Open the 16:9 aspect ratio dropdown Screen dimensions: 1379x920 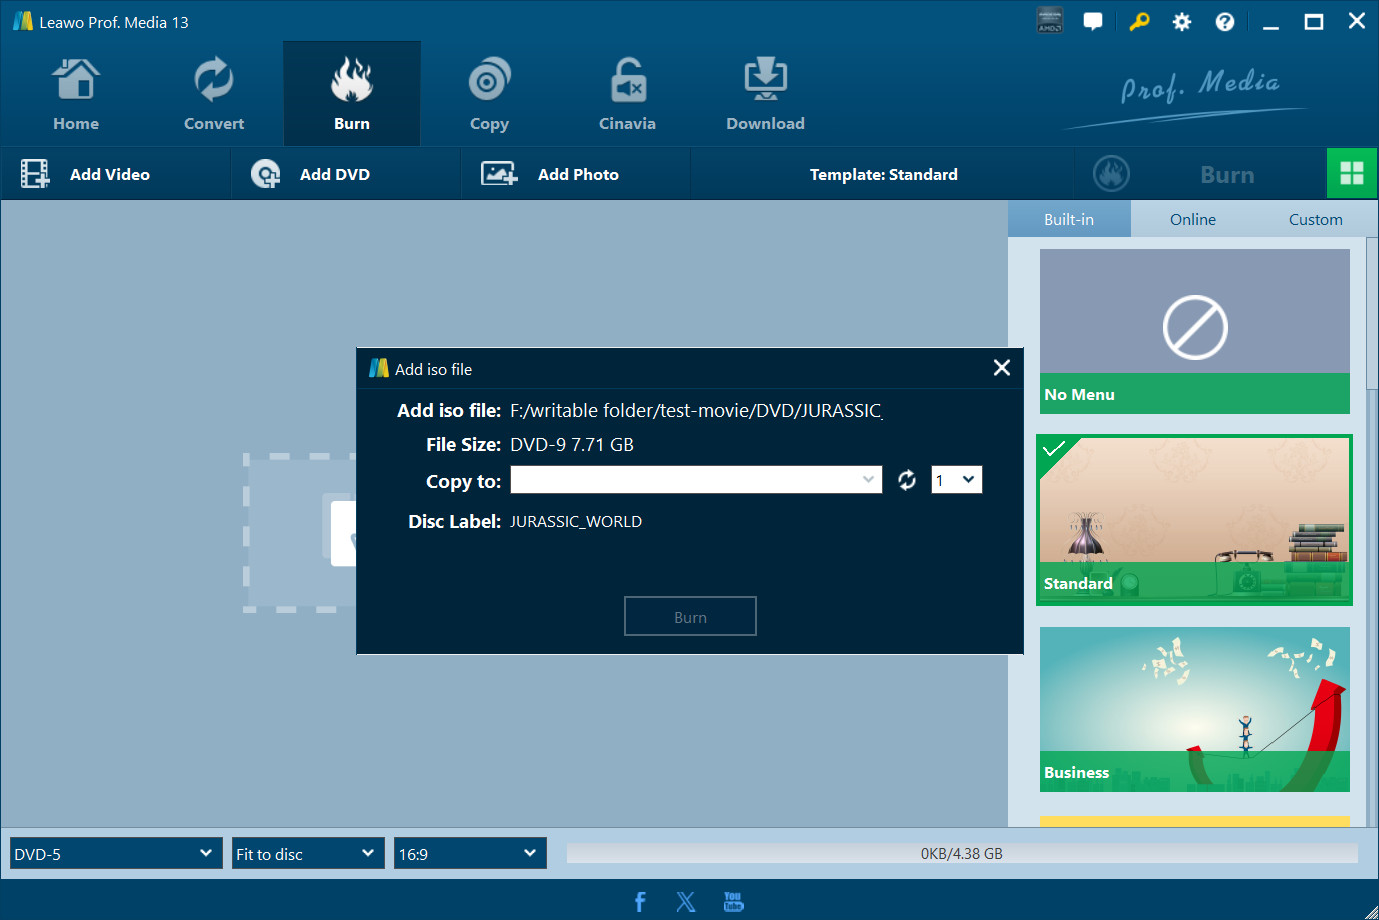point(470,853)
